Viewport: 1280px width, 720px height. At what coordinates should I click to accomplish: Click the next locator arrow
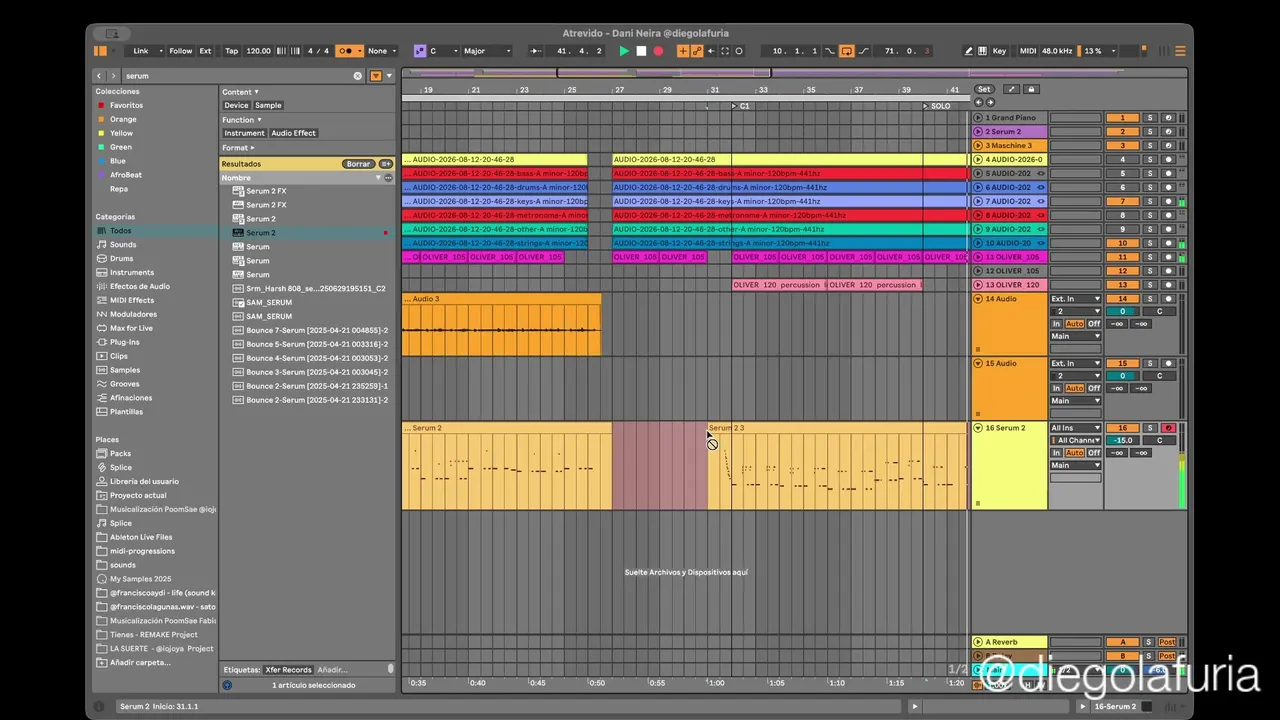pos(990,102)
